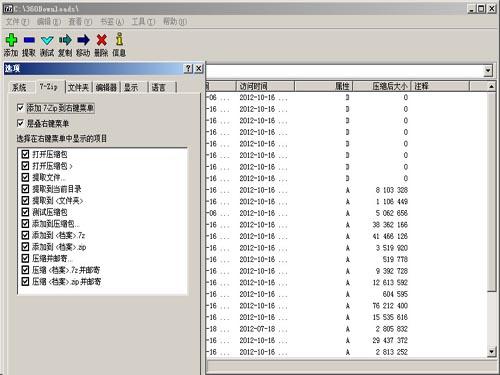Uncheck the 打开压缩包 > submenu item
This screenshot has height=375, width=500.
point(25,166)
